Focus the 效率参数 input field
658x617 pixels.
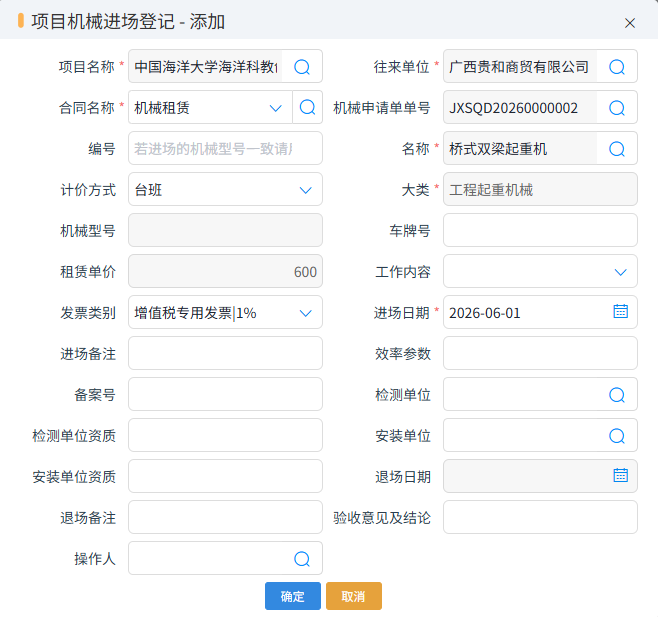pyautogui.click(x=540, y=353)
